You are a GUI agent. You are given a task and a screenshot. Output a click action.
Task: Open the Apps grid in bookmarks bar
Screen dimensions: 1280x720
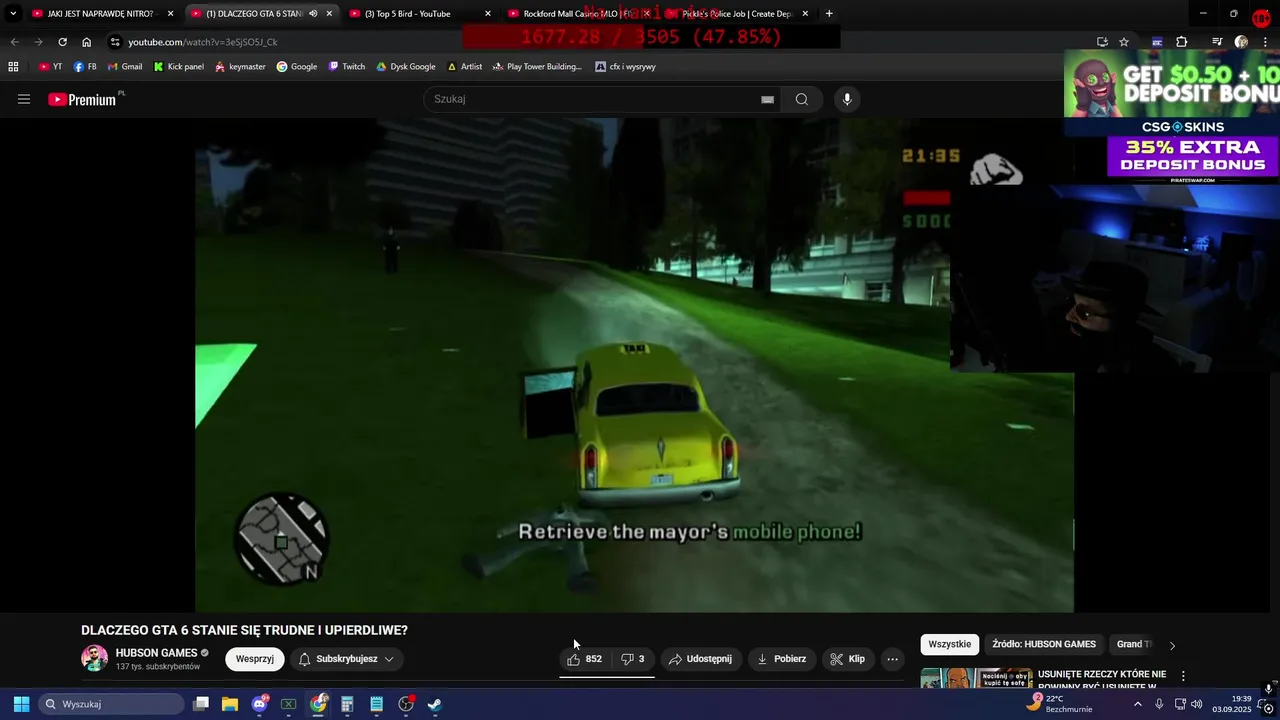[x=13, y=67]
